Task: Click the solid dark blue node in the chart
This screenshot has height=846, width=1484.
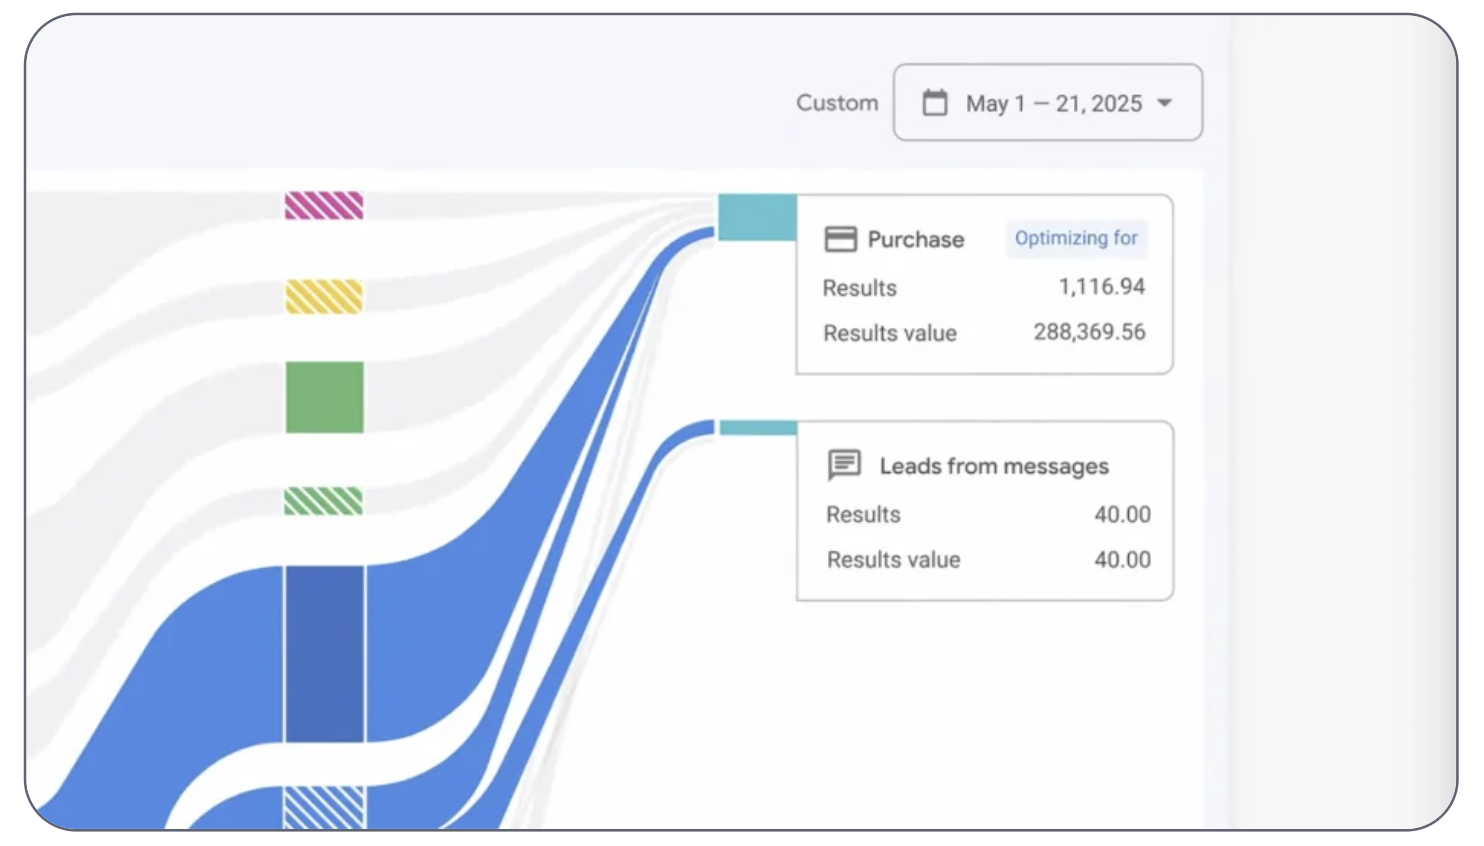Action: tap(325, 655)
